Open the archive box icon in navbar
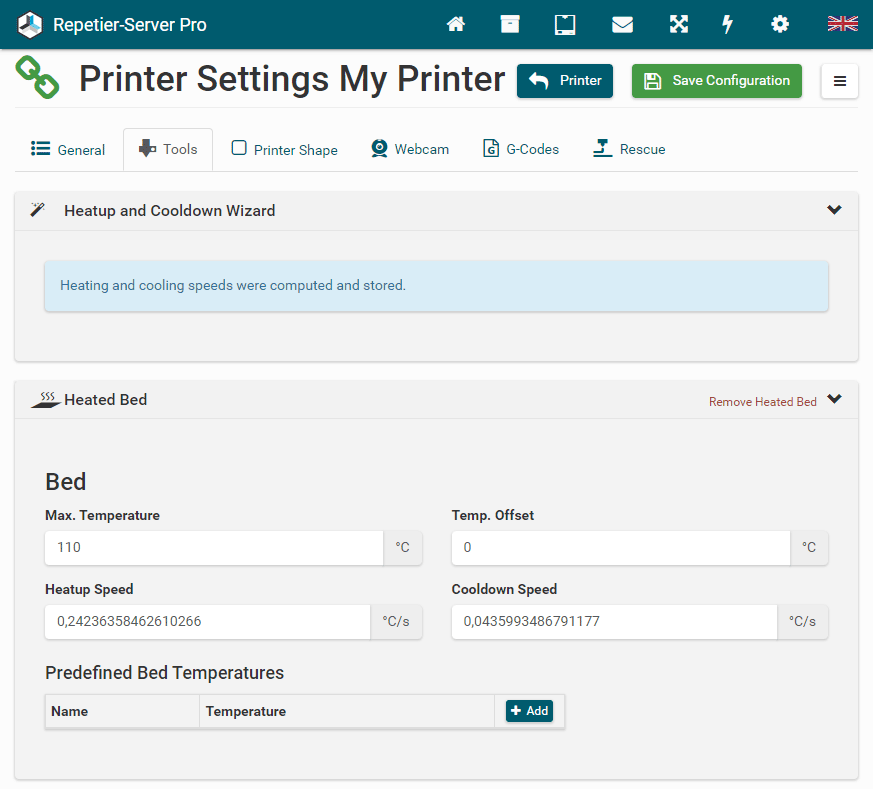Viewport: 873px width, 789px height. point(510,24)
